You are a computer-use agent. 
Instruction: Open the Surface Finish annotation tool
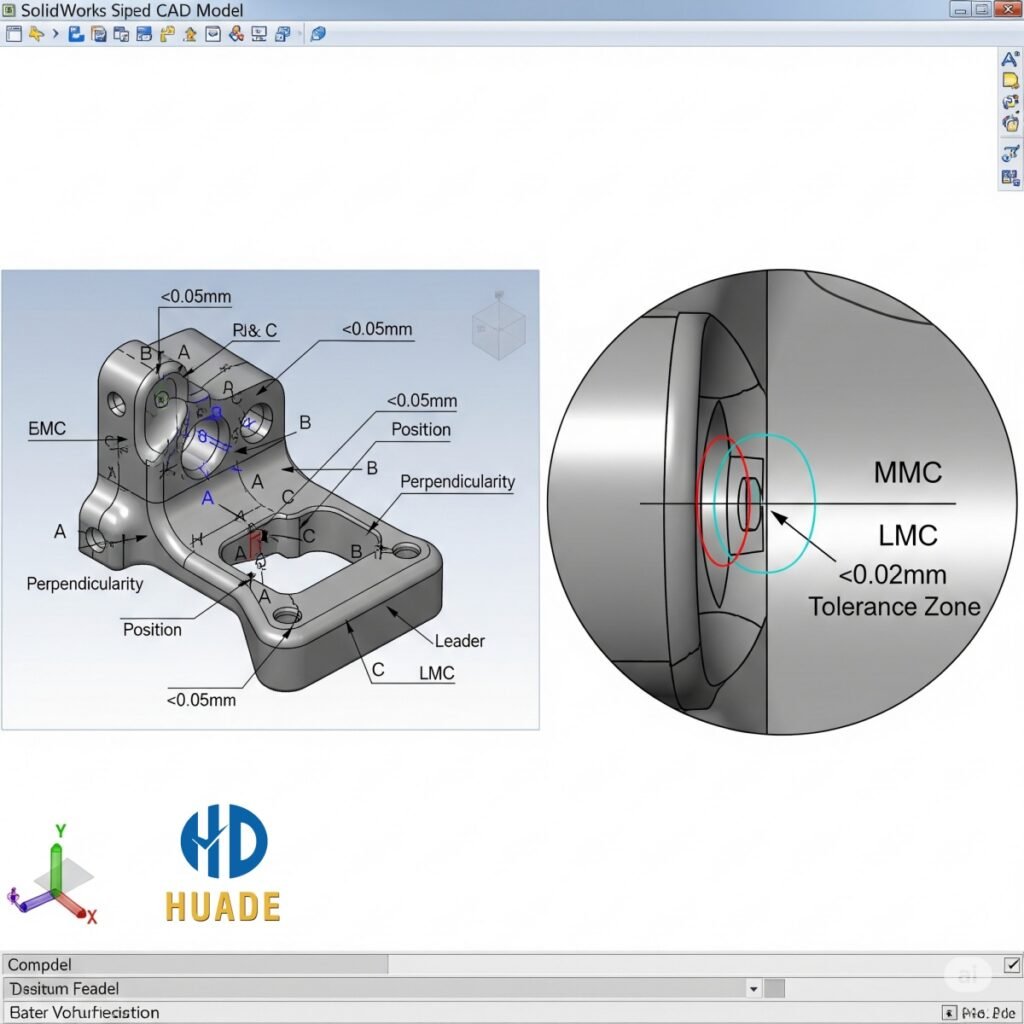[x=1008, y=82]
